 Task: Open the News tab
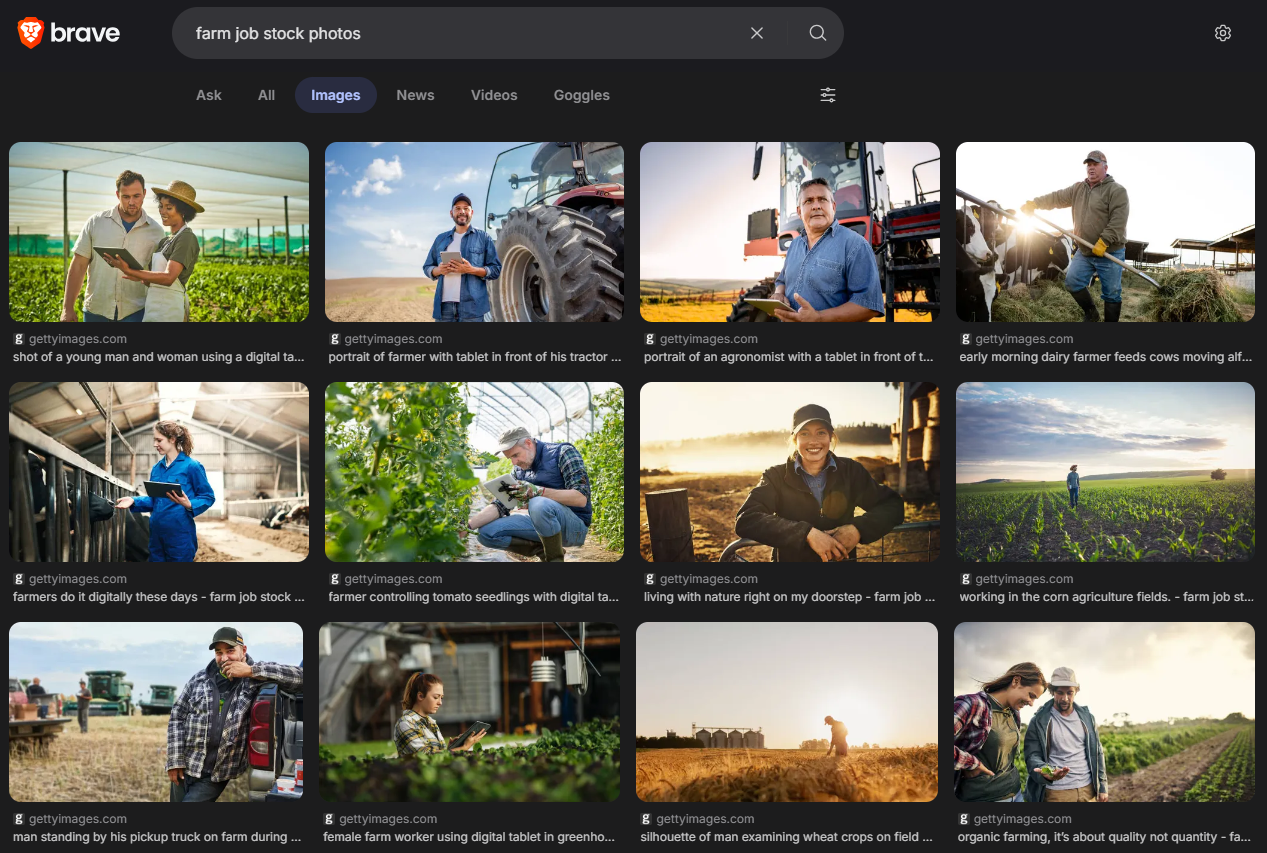[x=415, y=95]
